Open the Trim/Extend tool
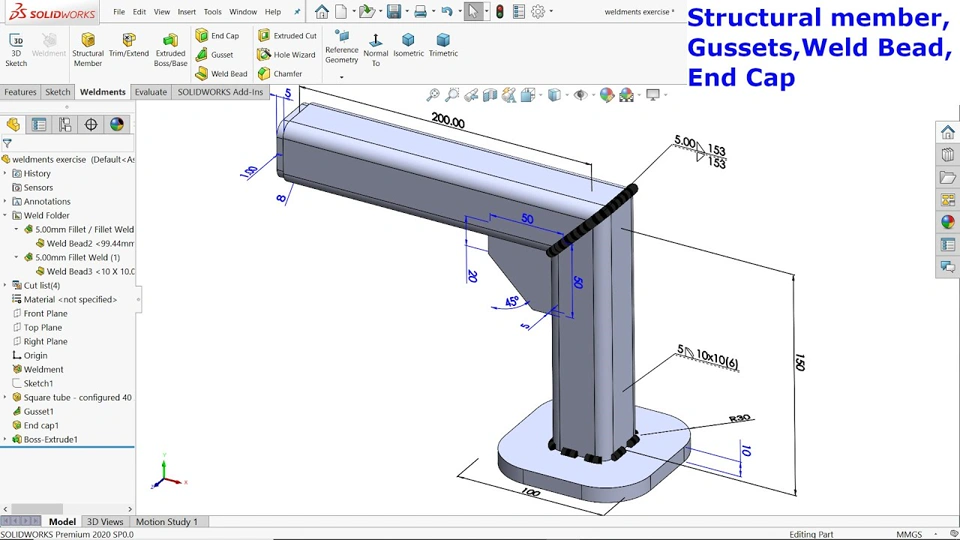 click(129, 45)
